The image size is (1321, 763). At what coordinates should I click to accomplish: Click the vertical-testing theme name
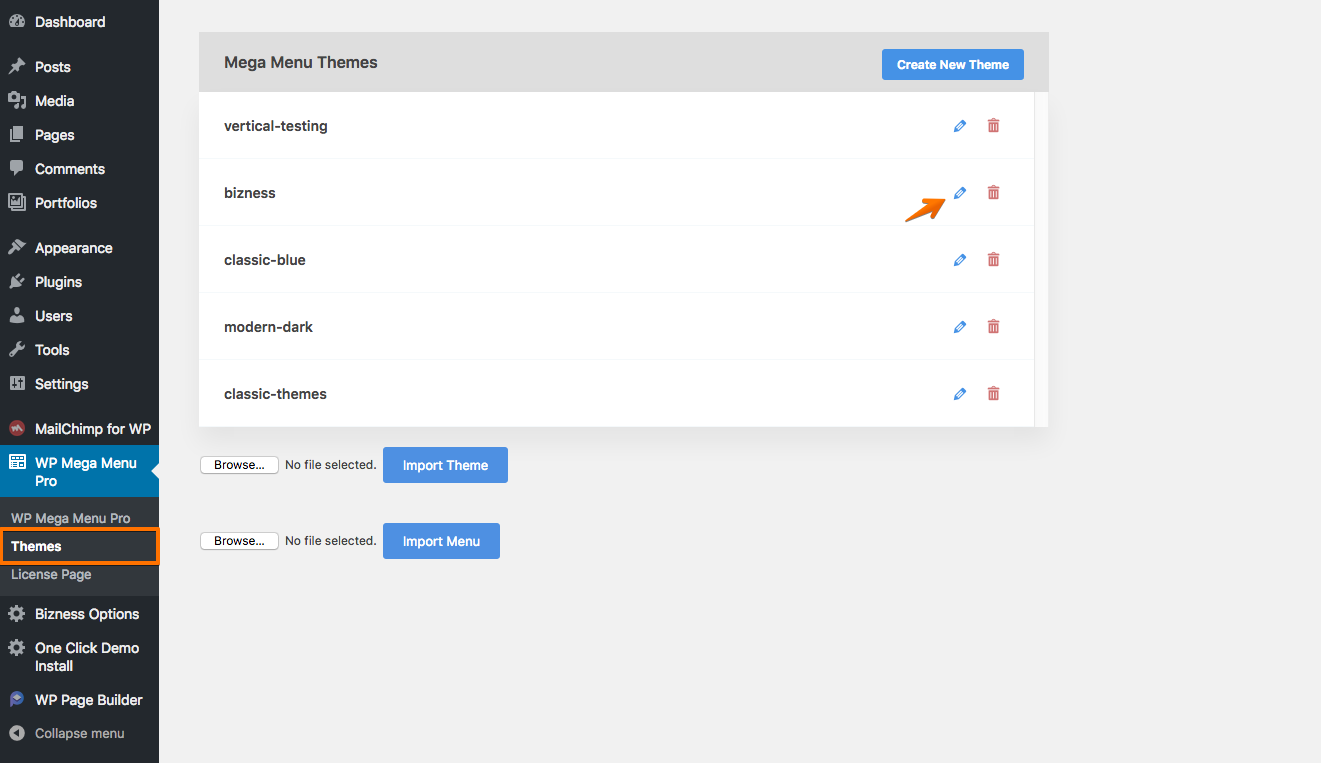[276, 126]
